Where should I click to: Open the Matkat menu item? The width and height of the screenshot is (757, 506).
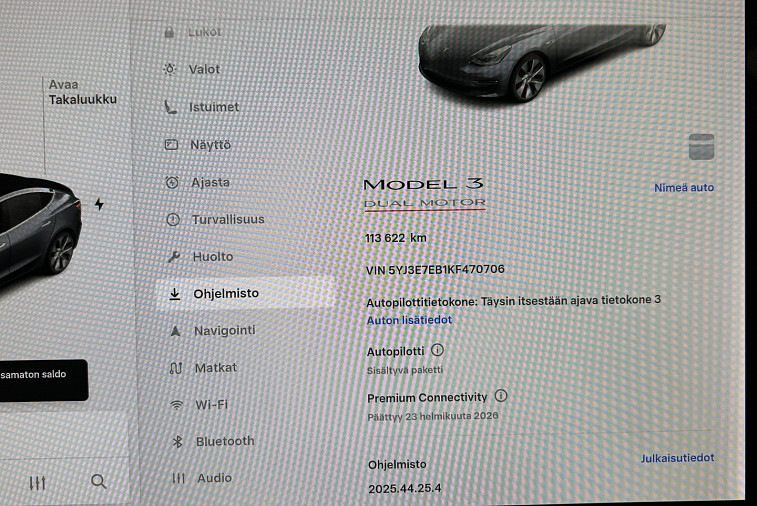pos(216,367)
